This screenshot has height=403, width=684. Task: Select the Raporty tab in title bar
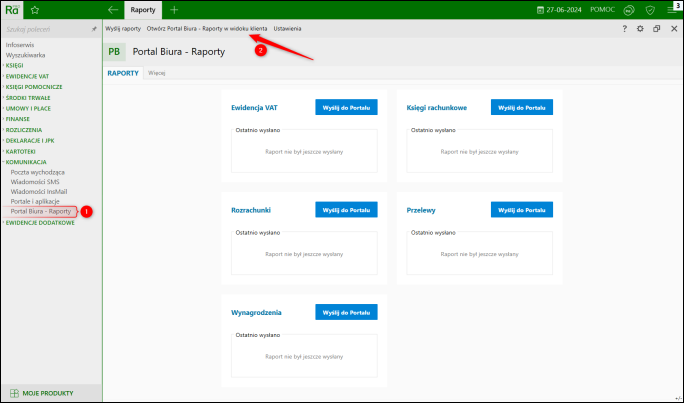coord(143,10)
